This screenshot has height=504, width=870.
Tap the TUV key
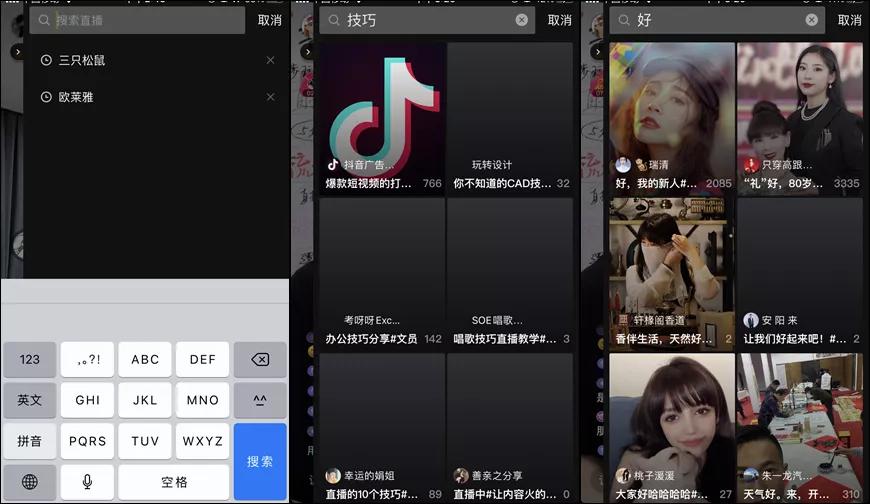pos(145,441)
